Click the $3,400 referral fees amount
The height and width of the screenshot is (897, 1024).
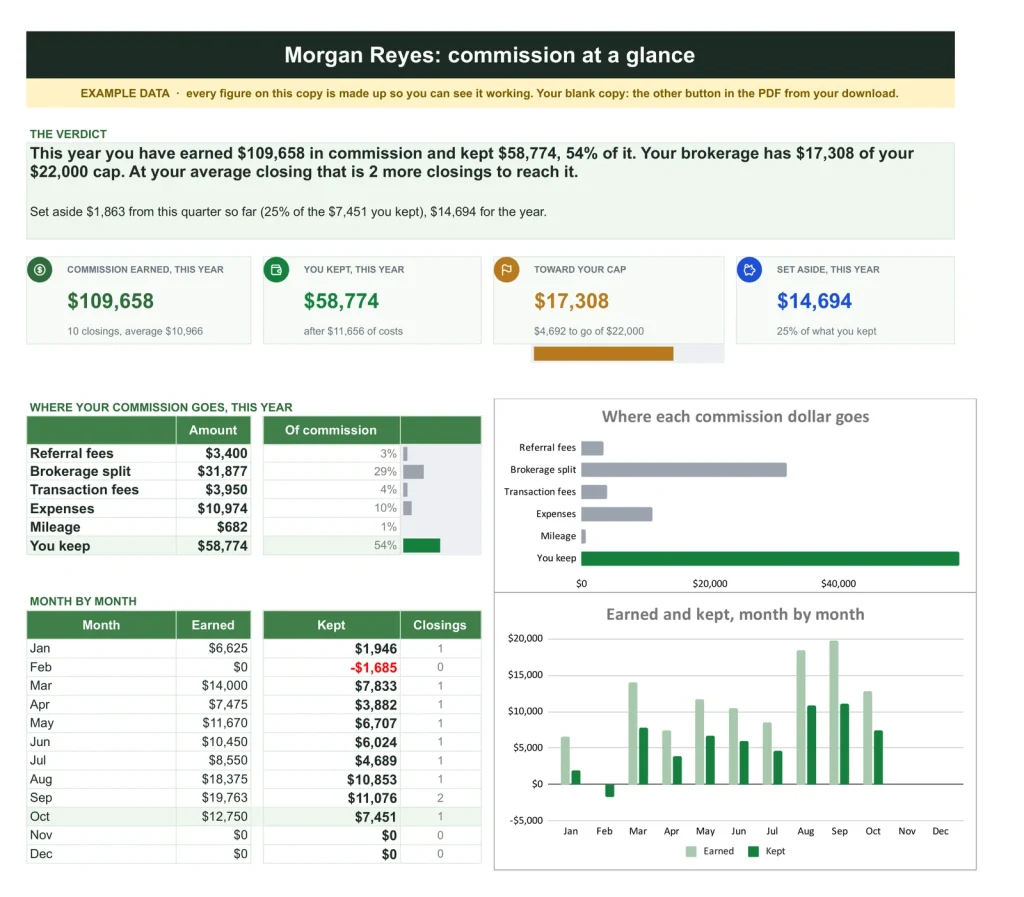226,453
